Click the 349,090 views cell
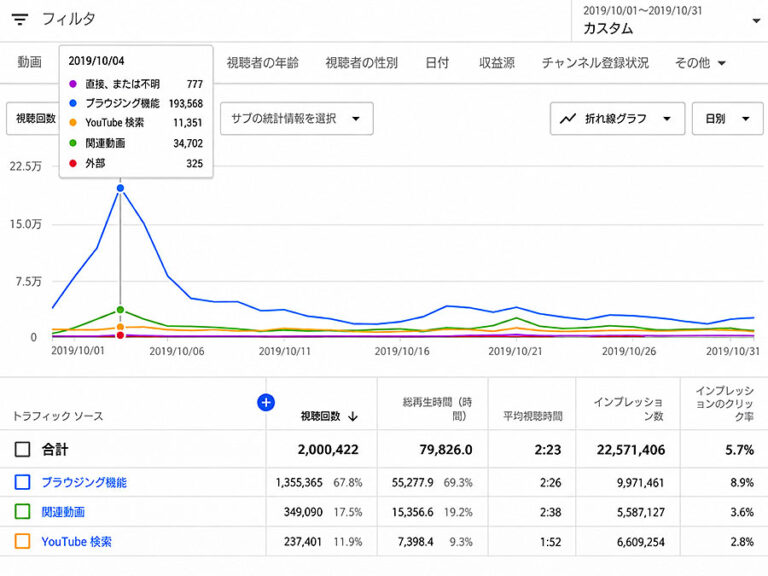Image resolution: width=768 pixels, height=576 pixels. (303, 512)
